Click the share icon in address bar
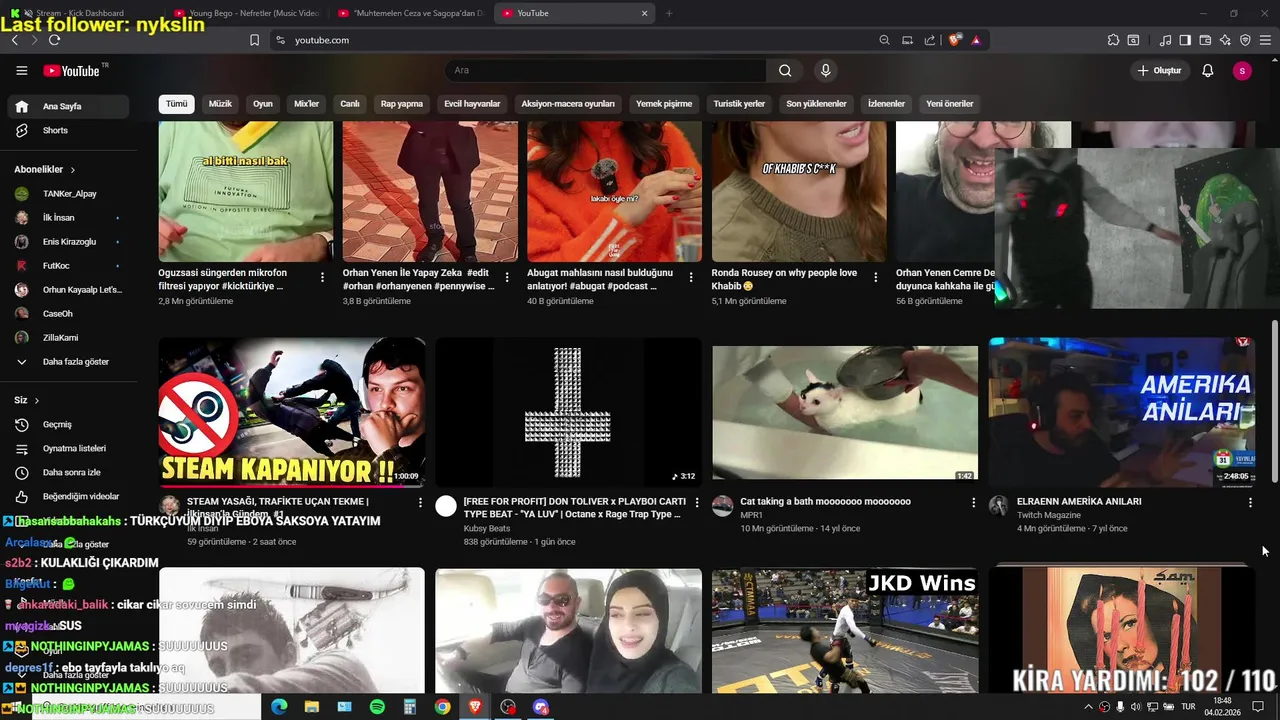The height and width of the screenshot is (720, 1280). 930,40
